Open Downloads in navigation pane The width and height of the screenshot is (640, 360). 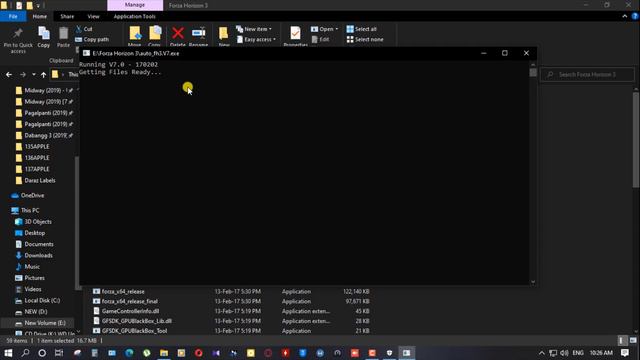pos(38,256)
